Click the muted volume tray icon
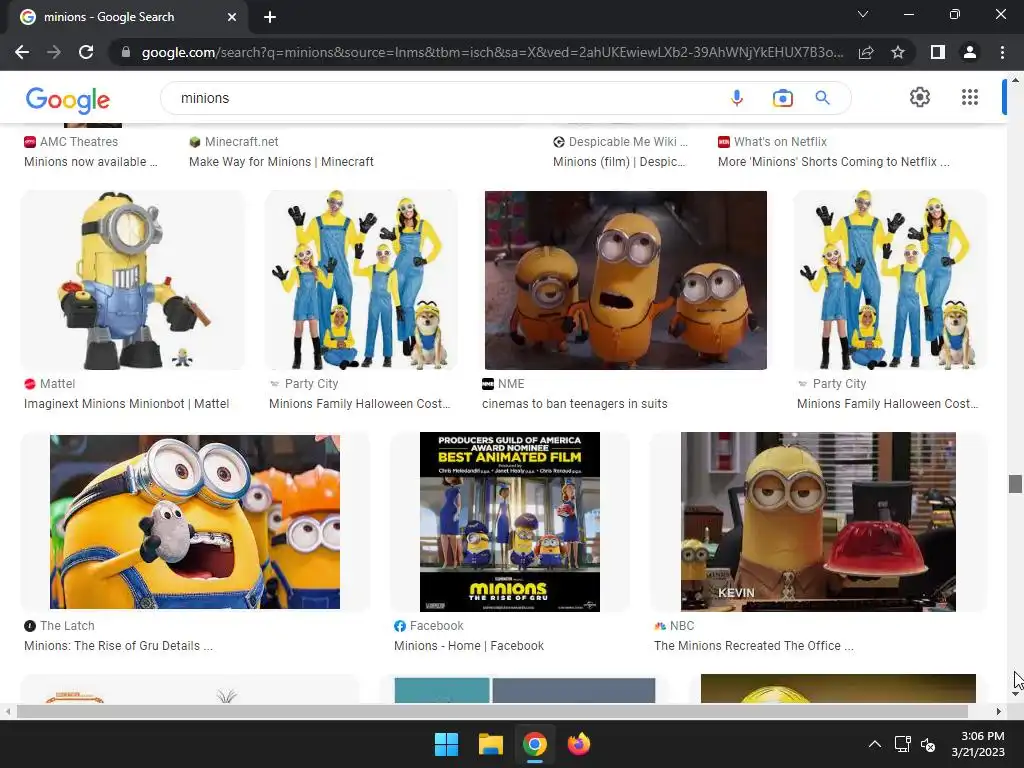The image size is (1024, 768). coord(928,744)
